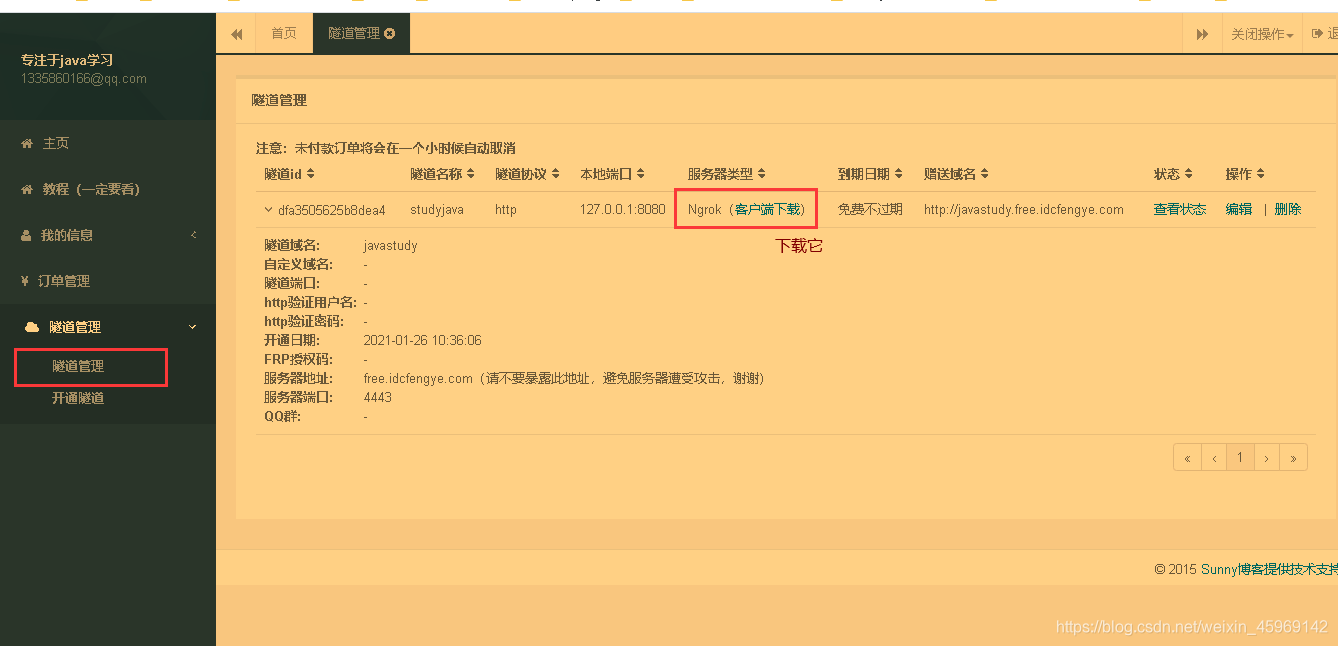The height and width of the screenshot is (646, 1338).
Task: Click the open date 2021-01-26 10:36:06
Action: pos(423,341)
